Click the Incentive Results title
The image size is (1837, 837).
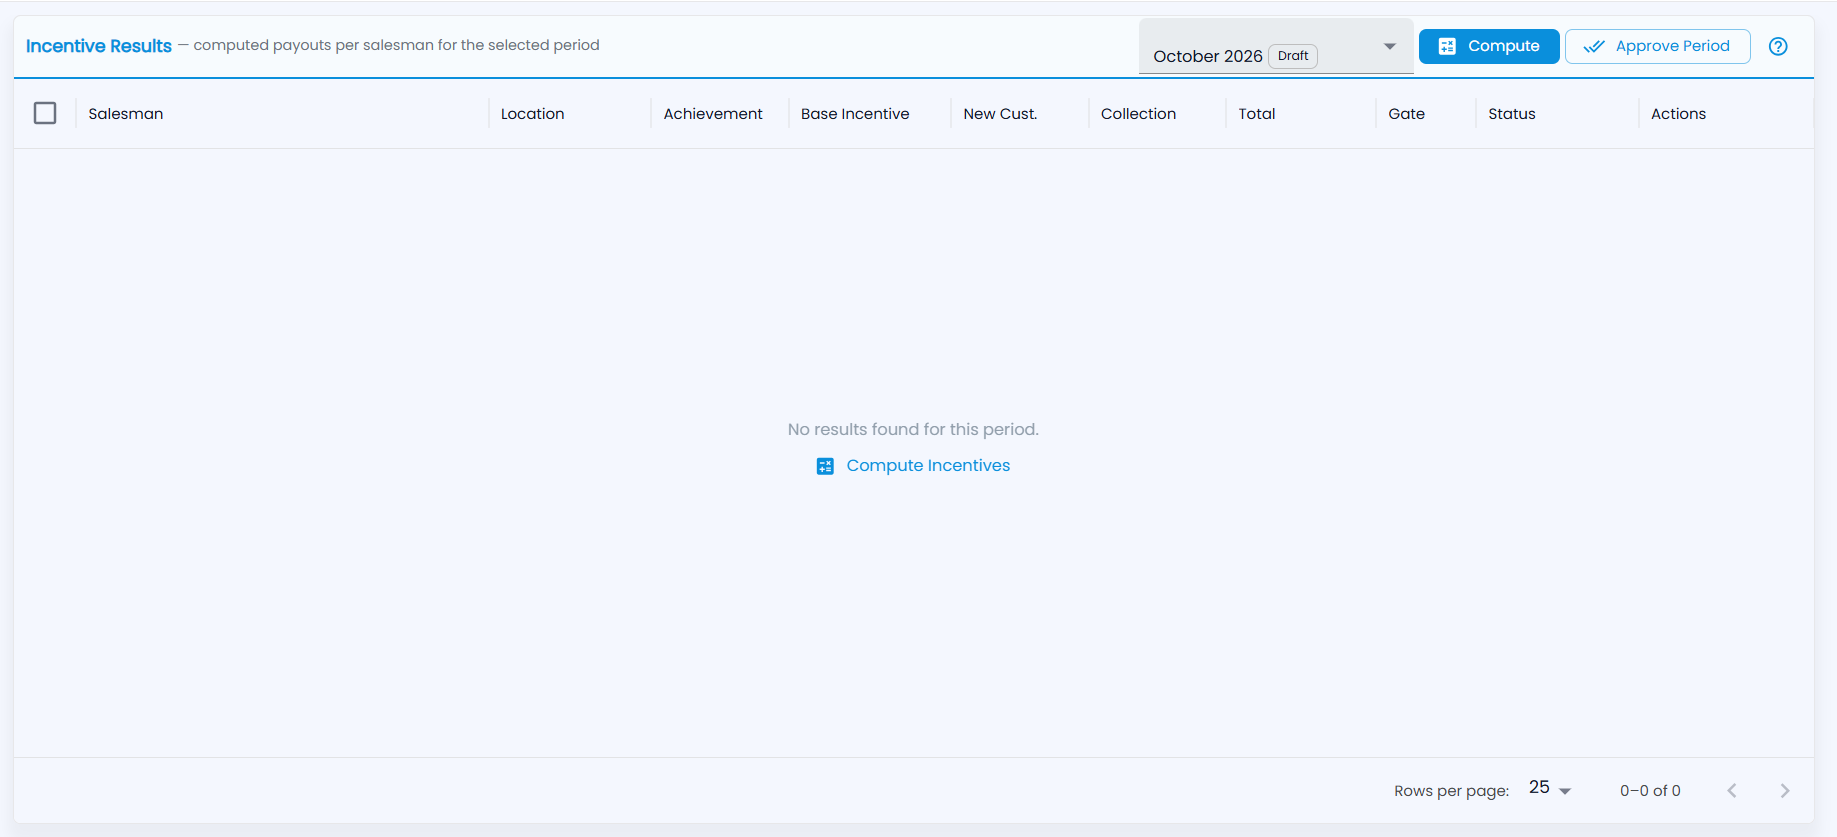[x=99, y=46]
